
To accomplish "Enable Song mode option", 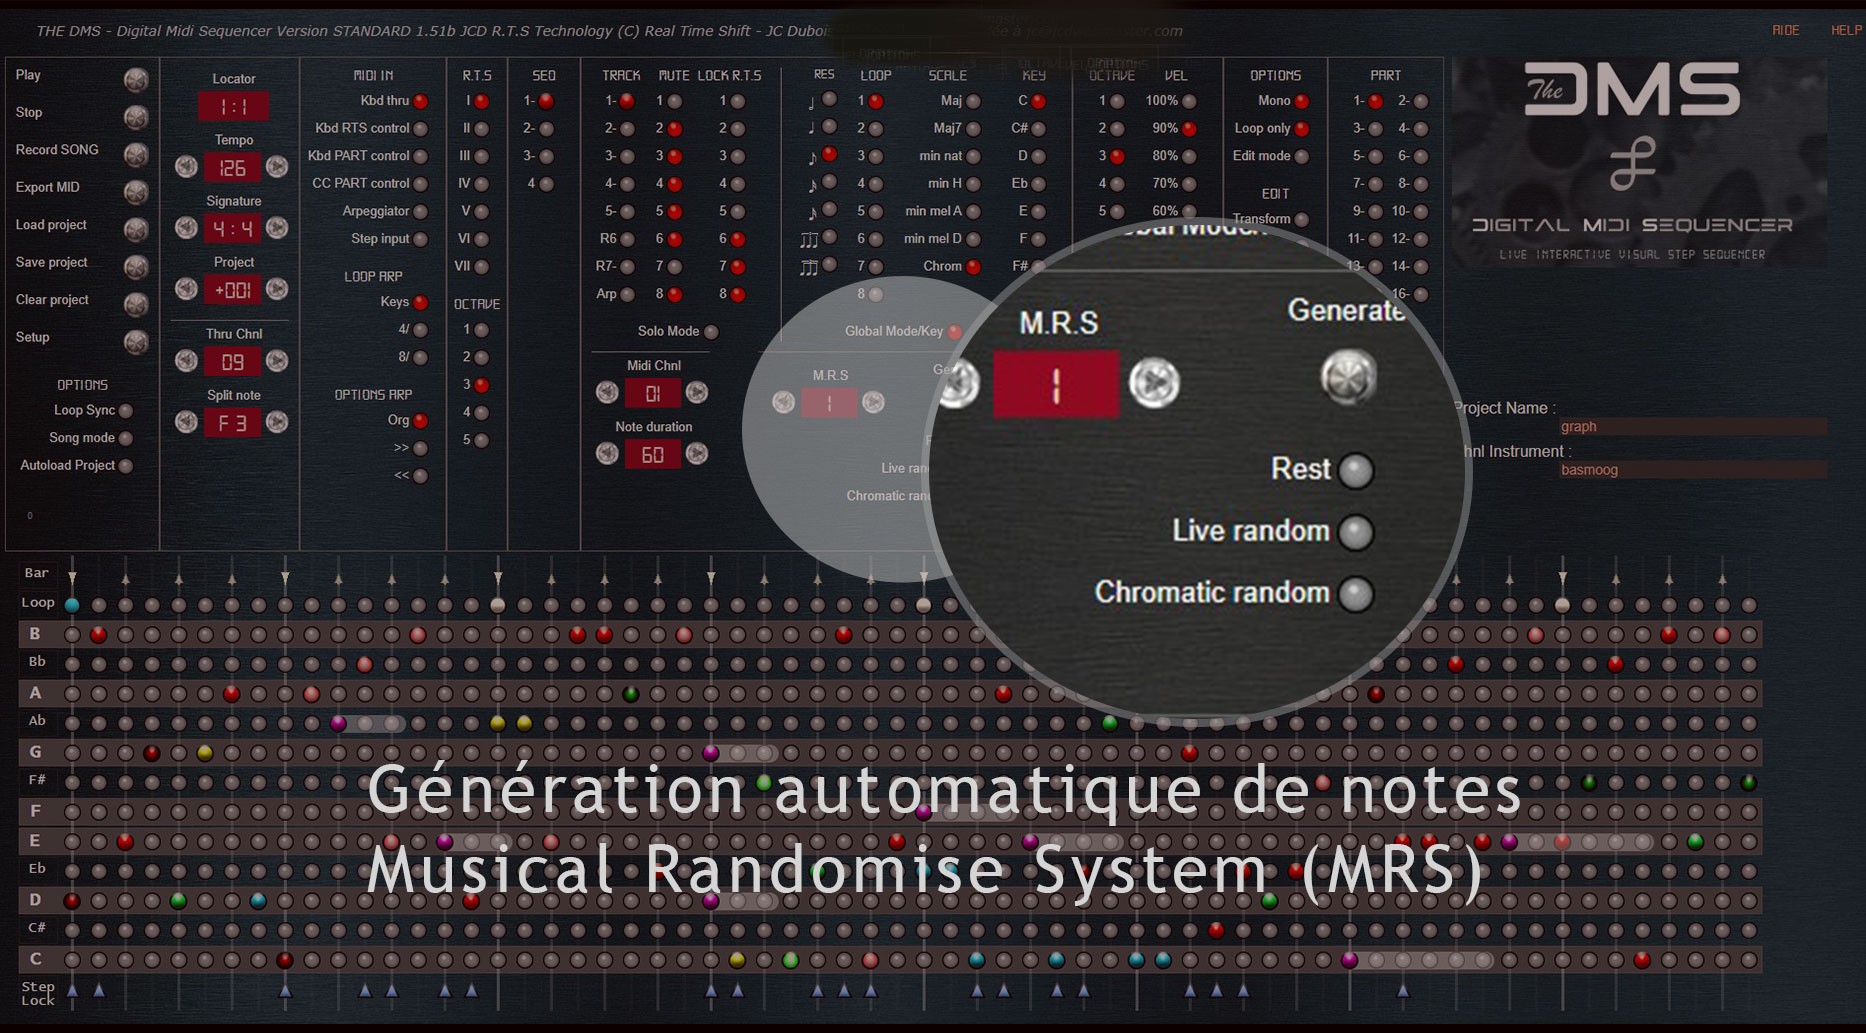I will pos(126,438).
